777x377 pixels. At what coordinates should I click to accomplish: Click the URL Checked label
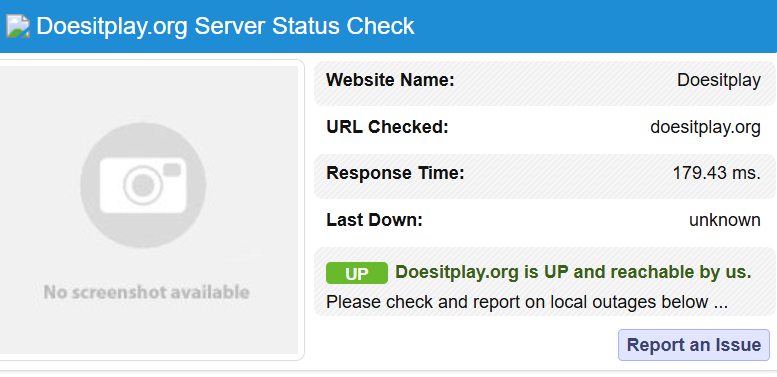(387, 127)
